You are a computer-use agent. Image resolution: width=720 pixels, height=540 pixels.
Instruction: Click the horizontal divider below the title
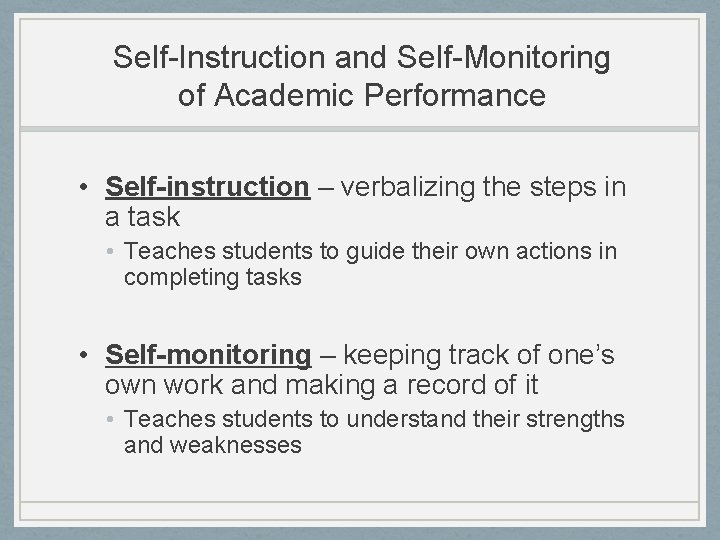tap(360, 129)
